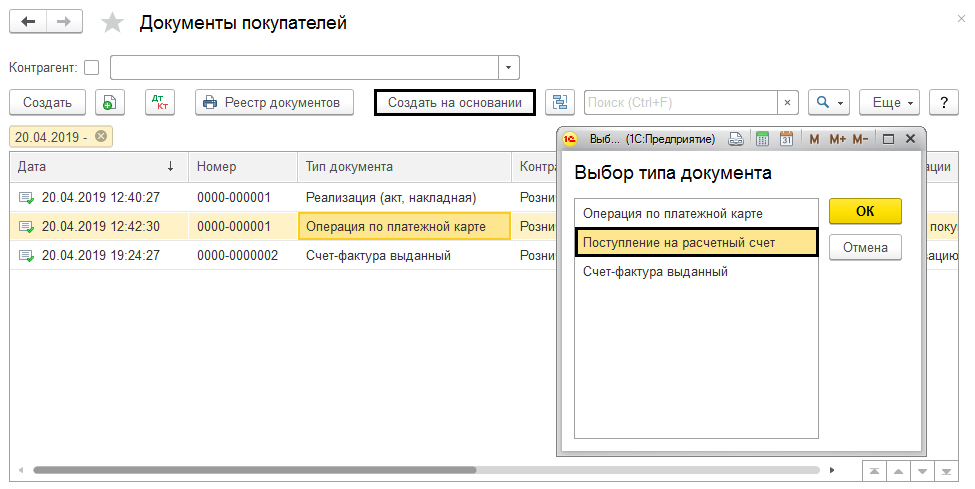This screenshot has width=975, height=489.
Task: Open the calendar icon in dialog titlebar
Action: (x=785, y=139)
